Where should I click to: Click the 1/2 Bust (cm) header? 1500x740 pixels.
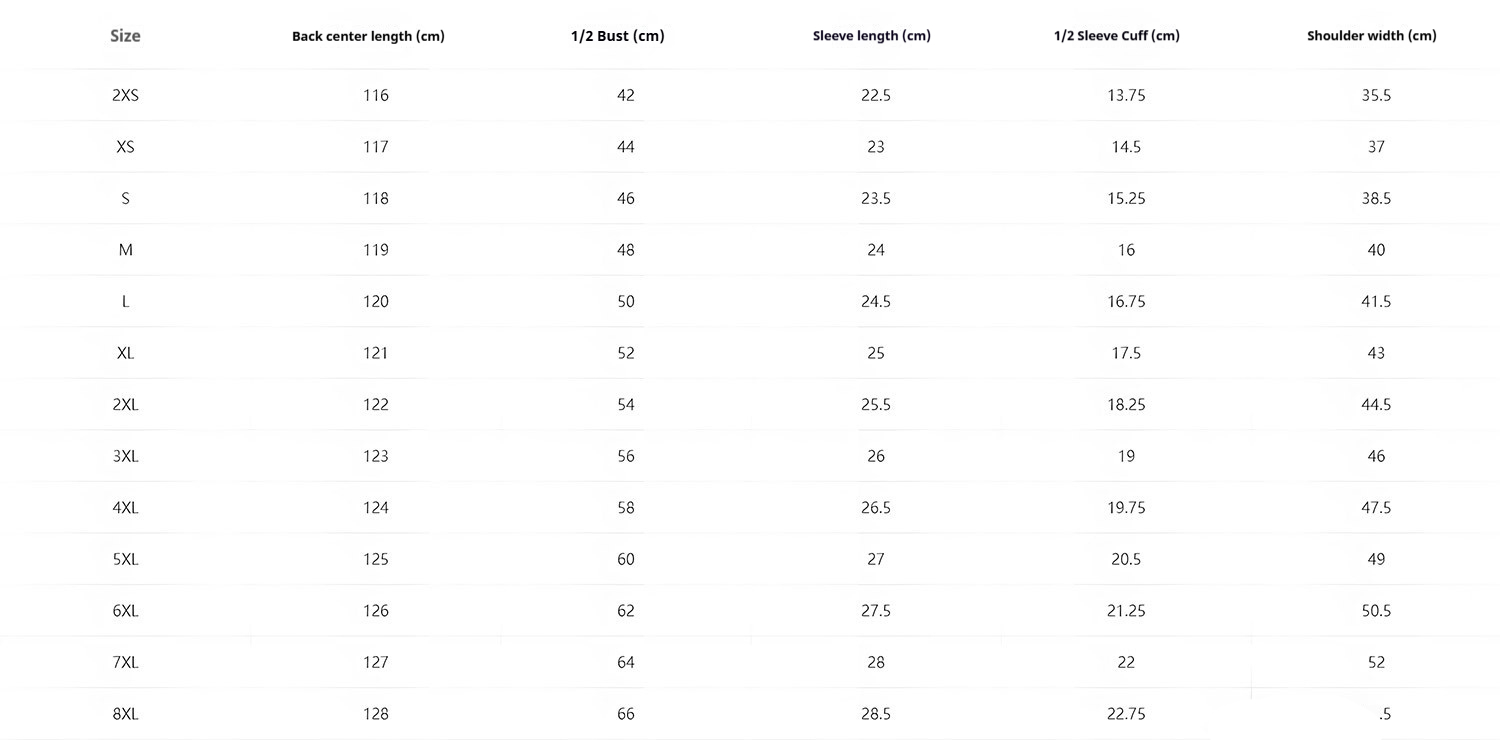click(x=617, y=36)
